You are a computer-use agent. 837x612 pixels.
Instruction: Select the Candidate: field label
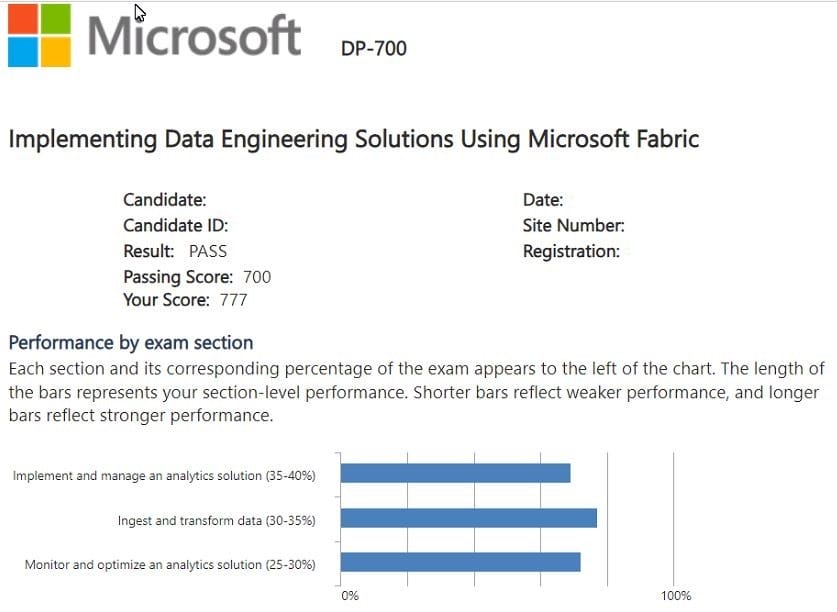point(165,200)
